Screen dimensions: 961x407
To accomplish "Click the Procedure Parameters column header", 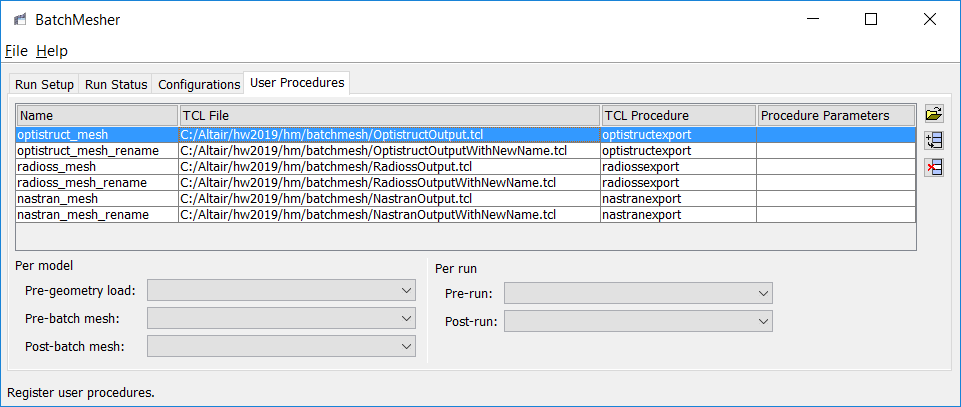I will pos(836,115).
